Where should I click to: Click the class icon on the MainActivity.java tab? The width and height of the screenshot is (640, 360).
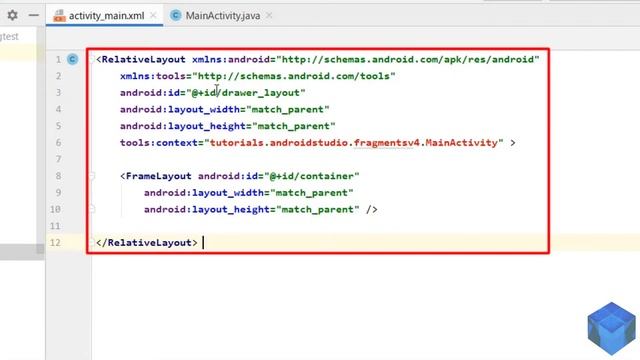[x=176, y=16]
